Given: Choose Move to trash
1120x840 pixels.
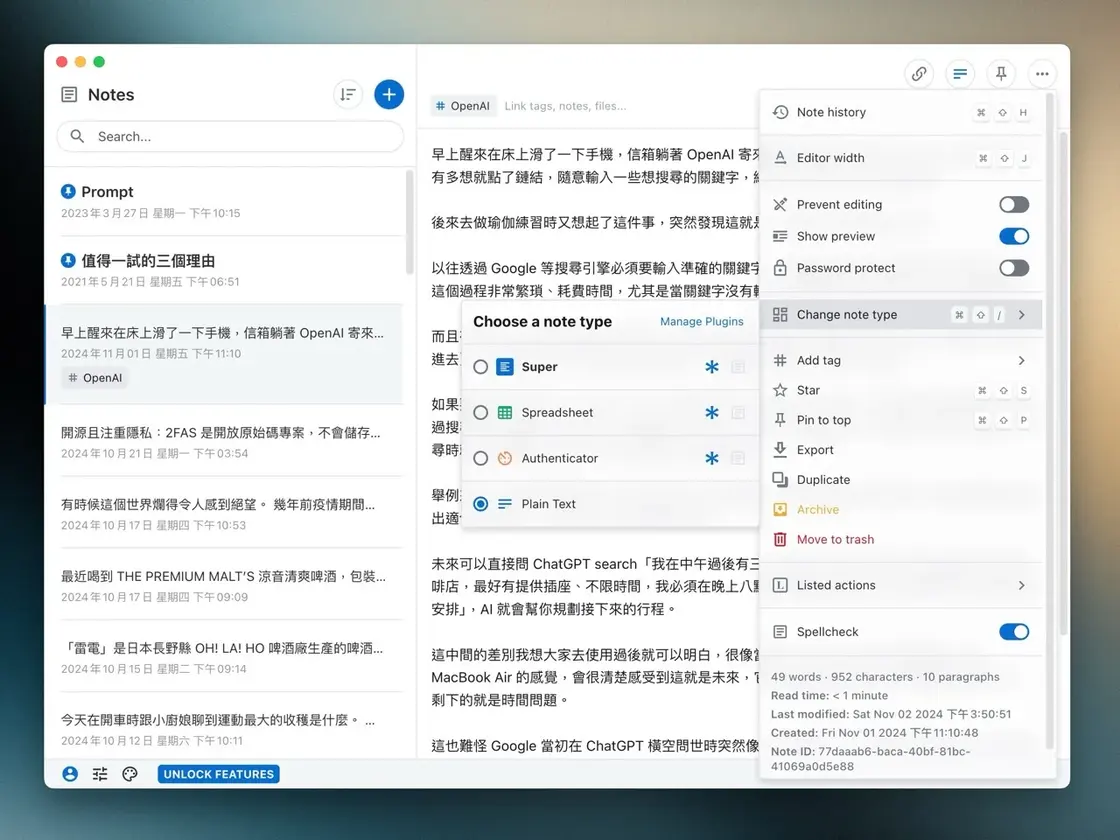Looking at the screenshot, I should tap(901, 540).
